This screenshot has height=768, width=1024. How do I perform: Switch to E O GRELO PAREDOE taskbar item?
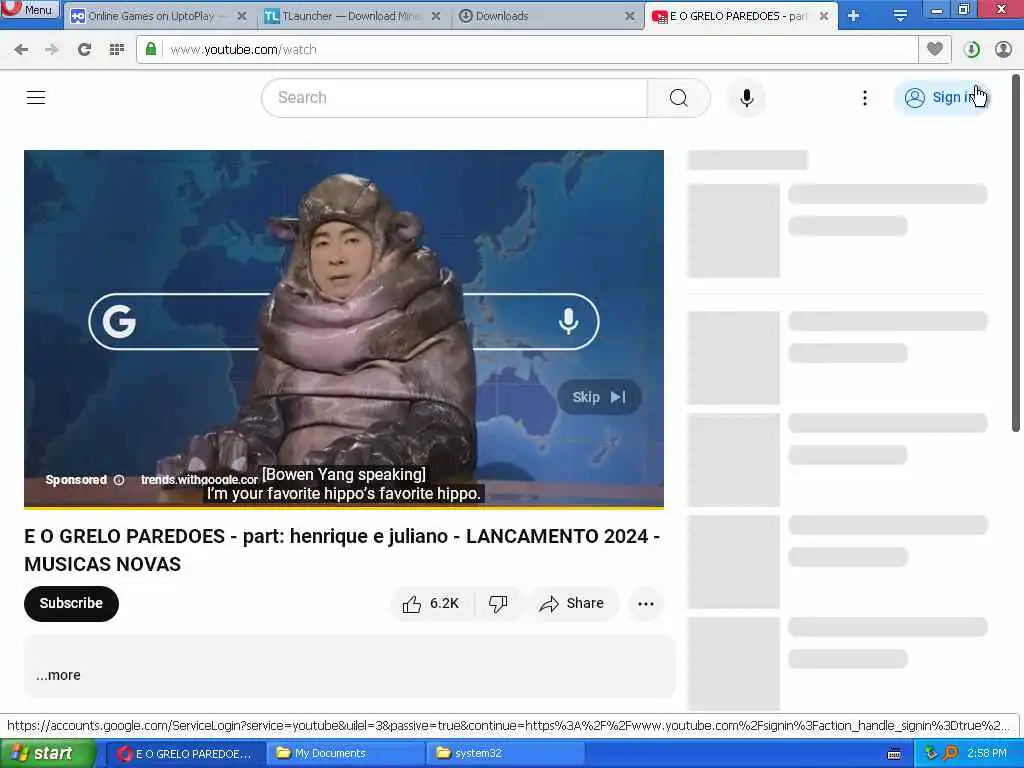tap(185, 754)
